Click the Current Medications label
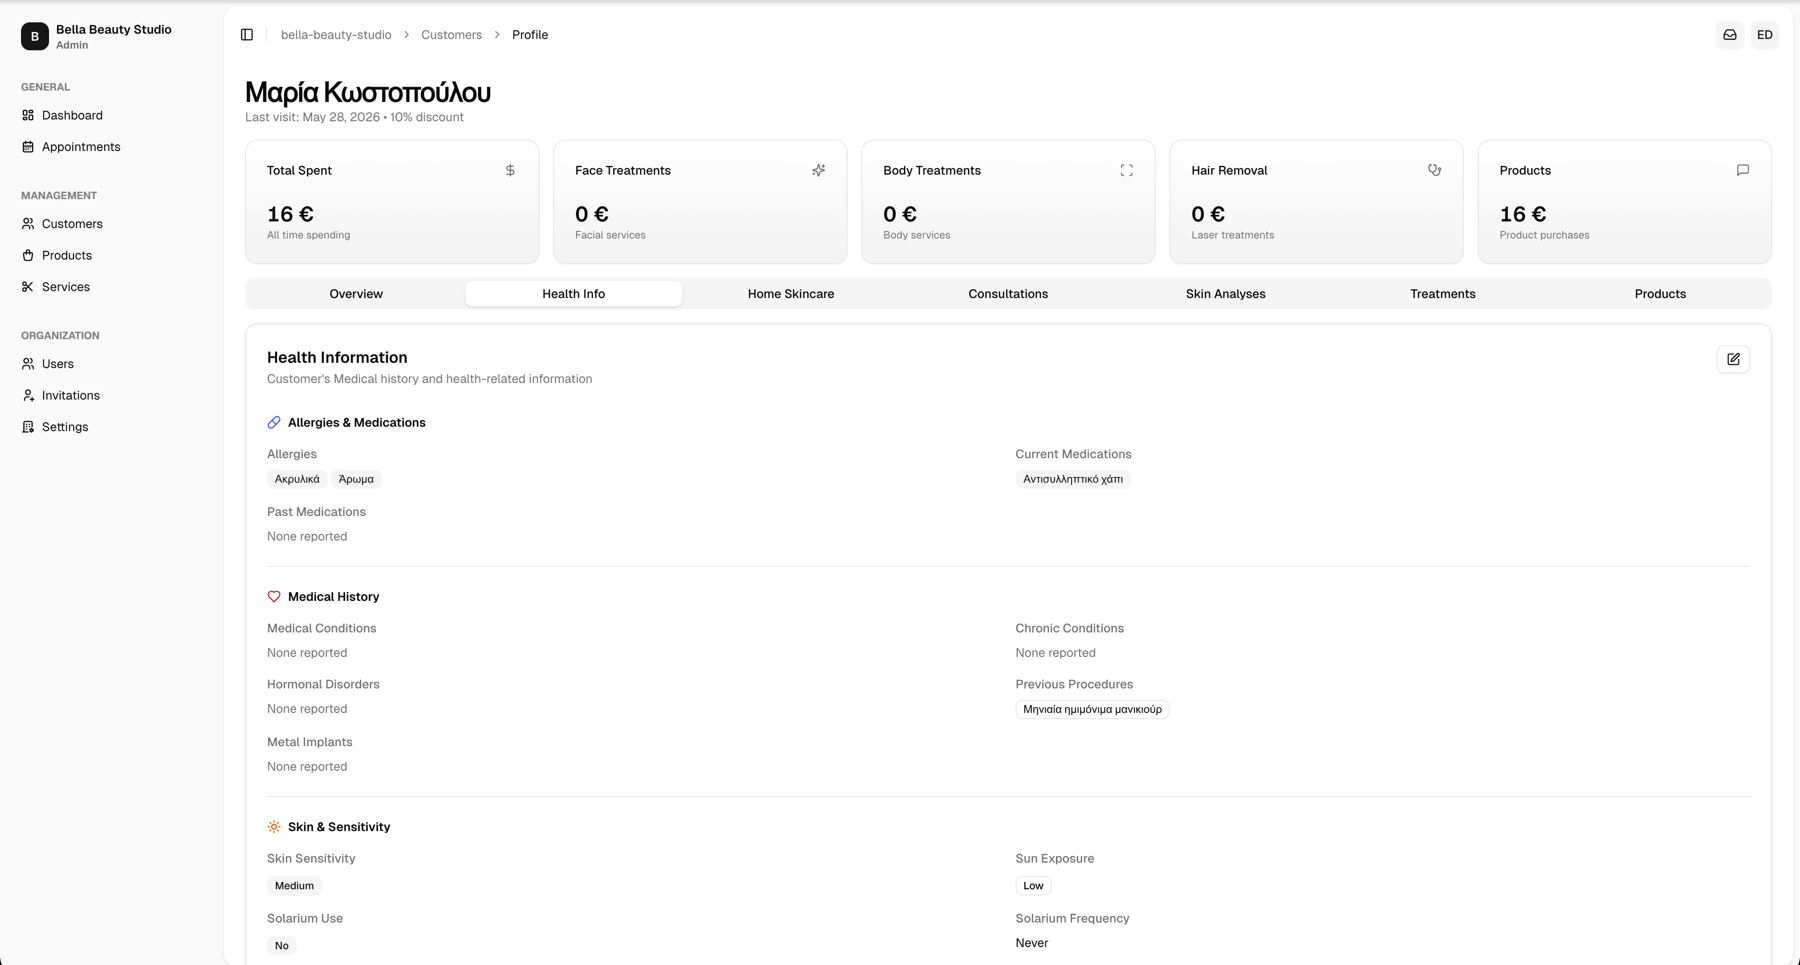The image size is (1800, 965). click(x=1073, y=454)
